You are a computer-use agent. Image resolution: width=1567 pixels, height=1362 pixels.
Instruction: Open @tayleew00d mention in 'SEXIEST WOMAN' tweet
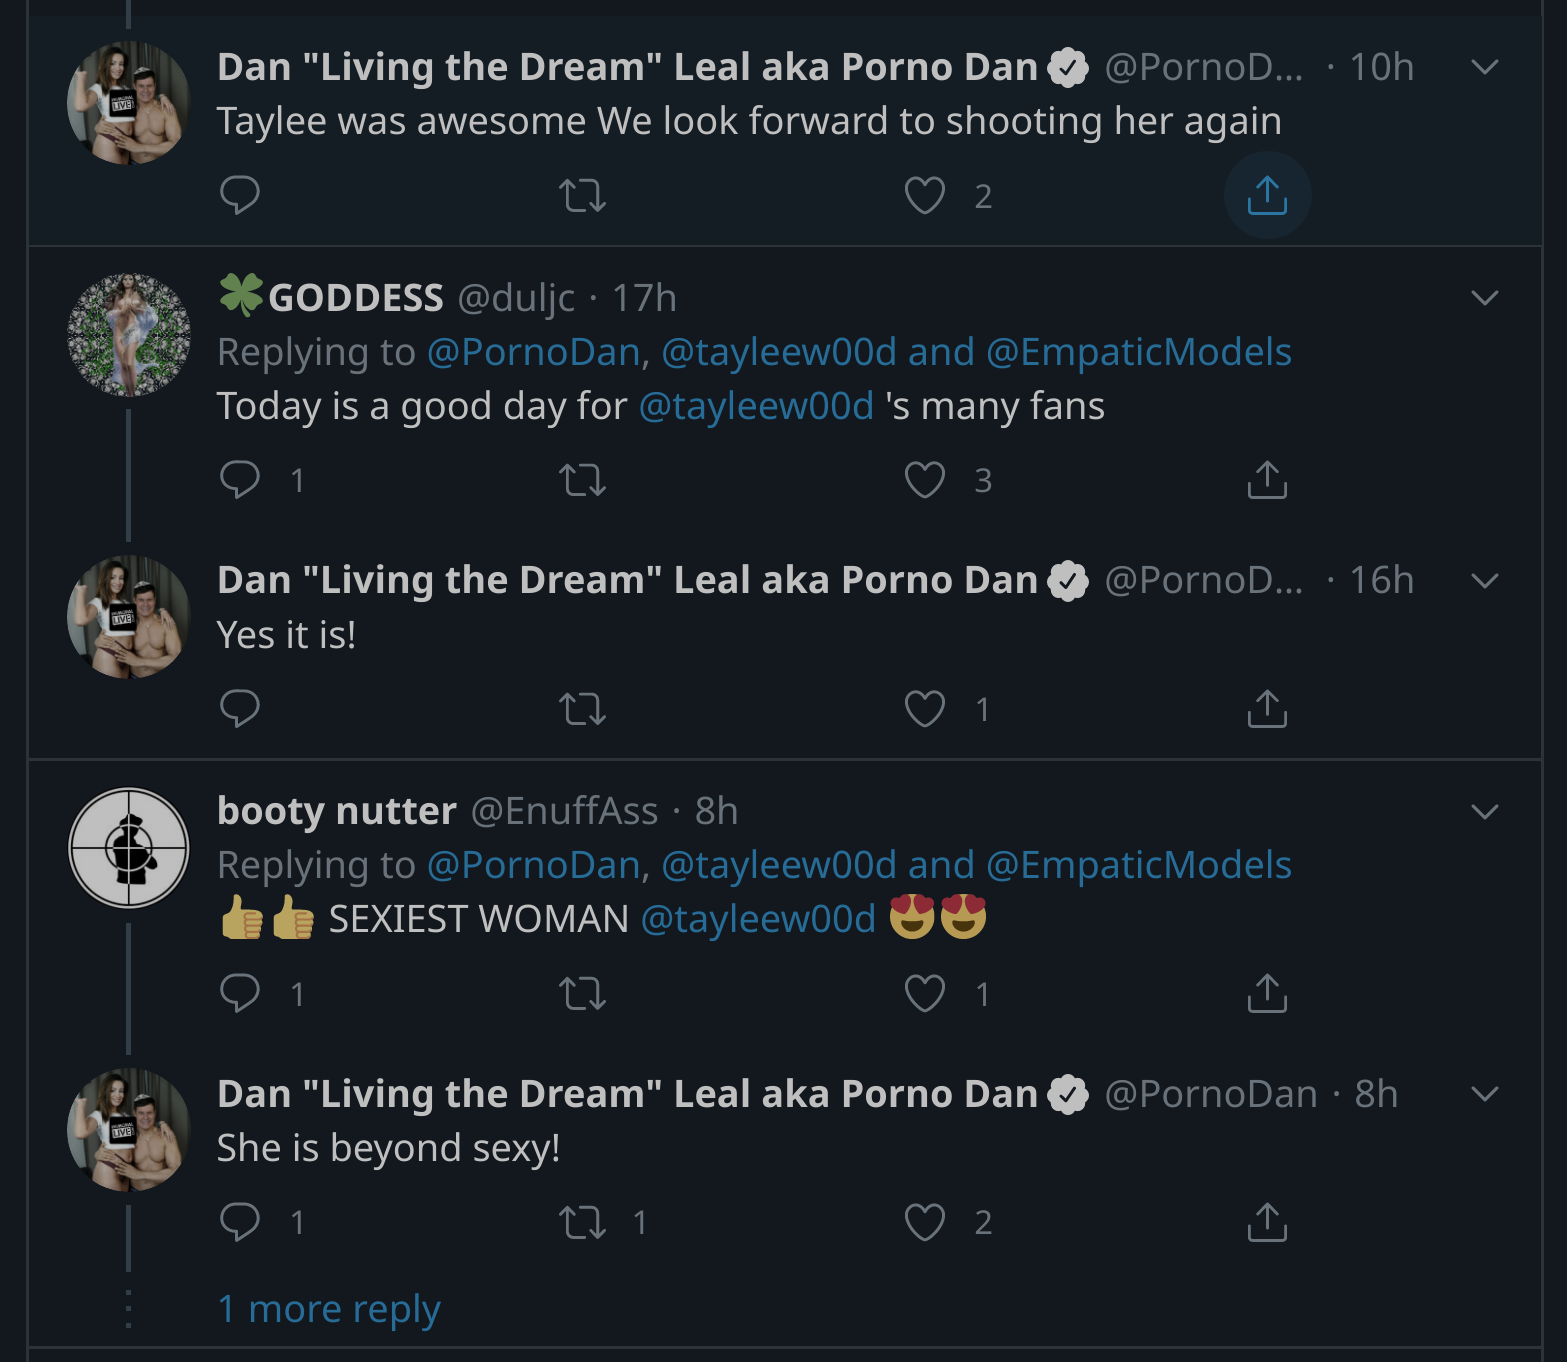coord(758,919)
